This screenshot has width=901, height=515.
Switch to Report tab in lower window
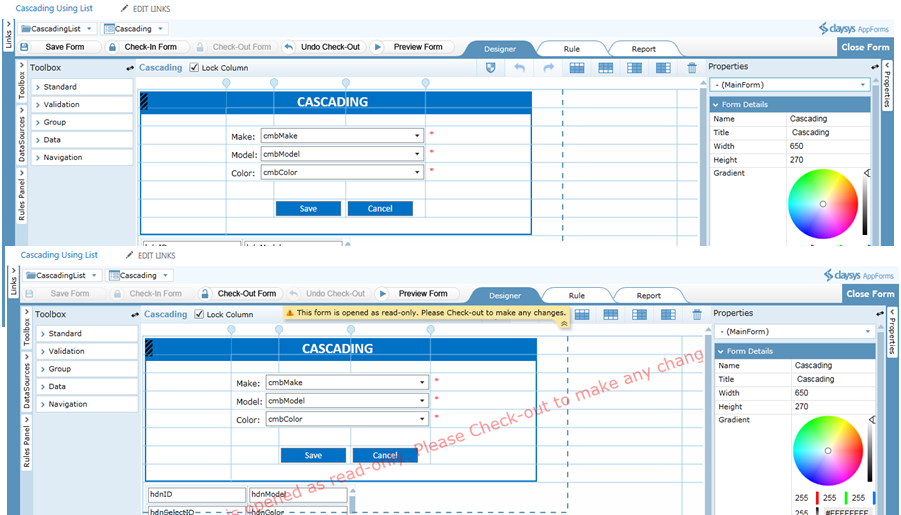(x=649, y=295)
